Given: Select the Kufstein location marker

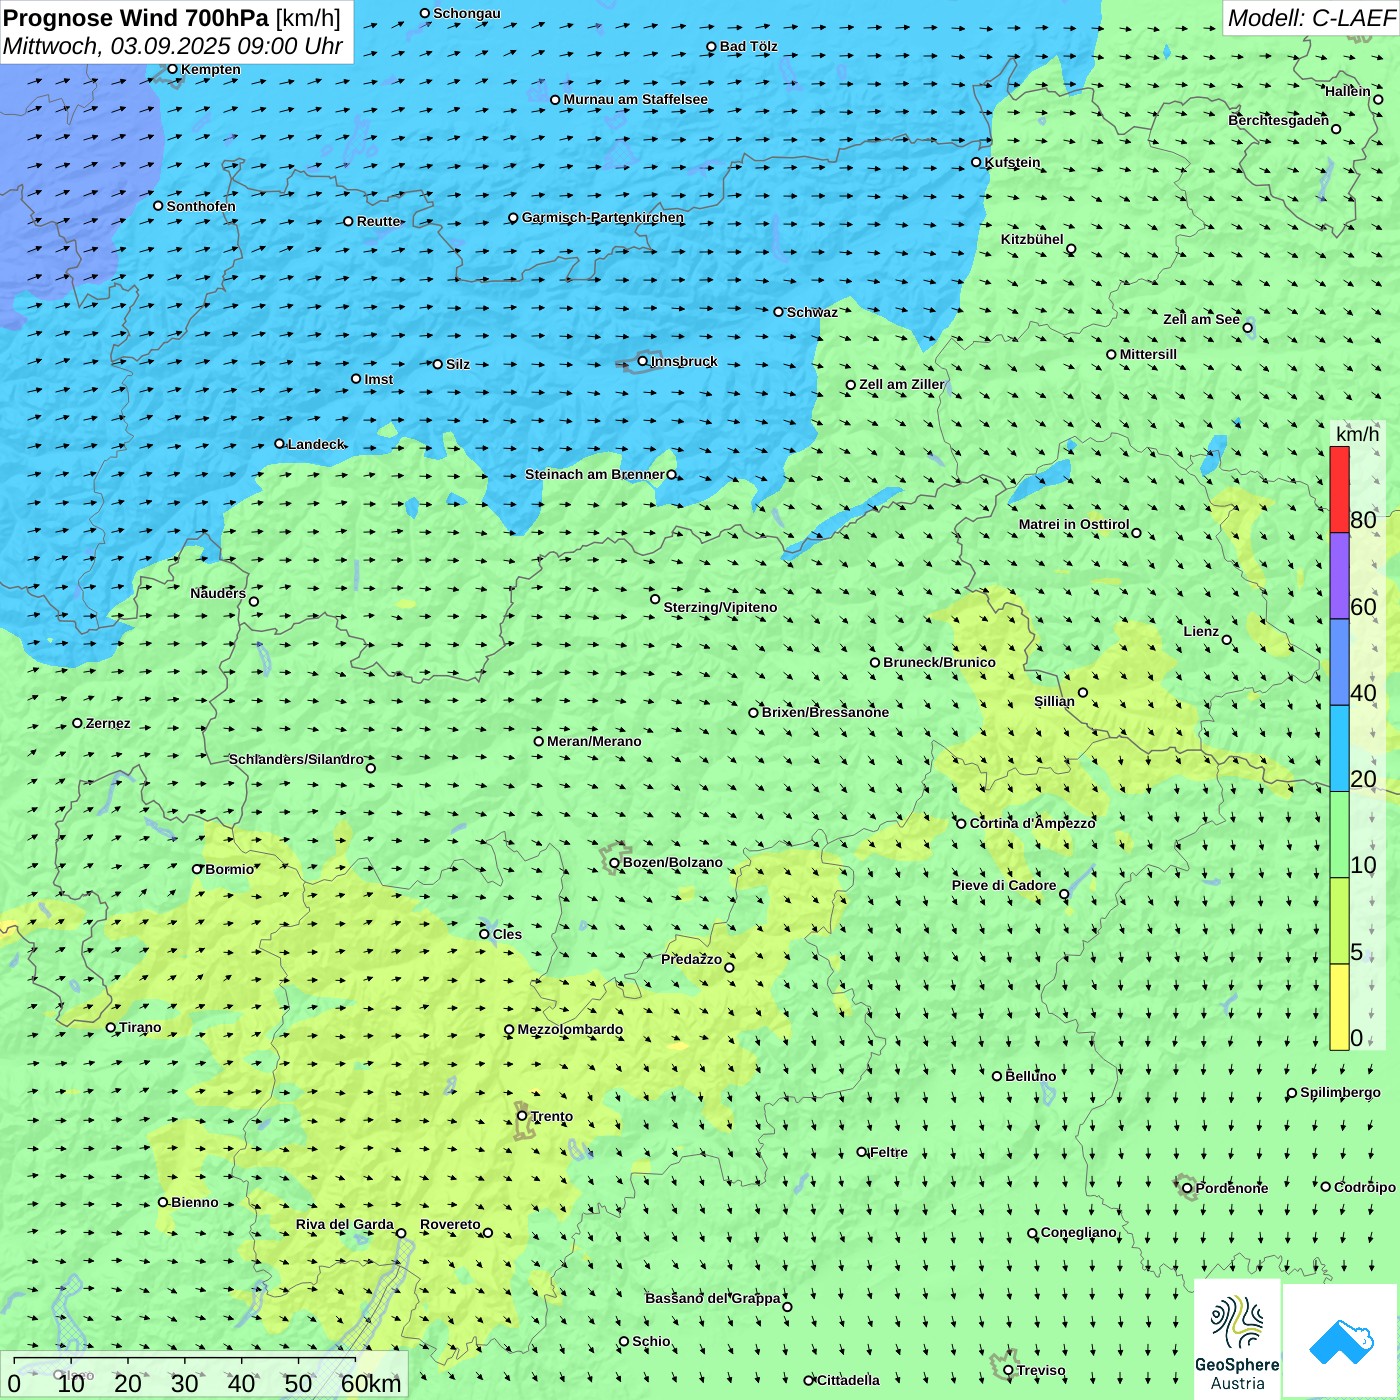Looking at the screenshot, I should 976,162.
